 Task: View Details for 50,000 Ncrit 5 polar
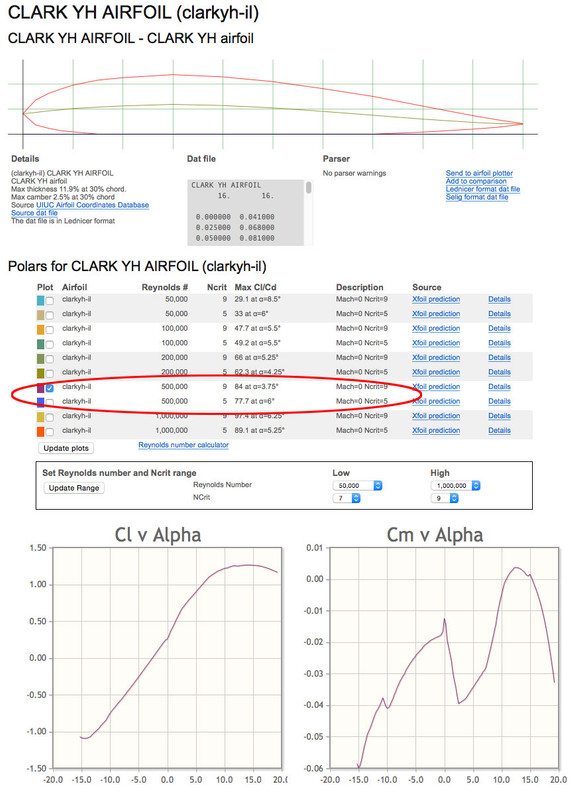[x=499, y=314]
